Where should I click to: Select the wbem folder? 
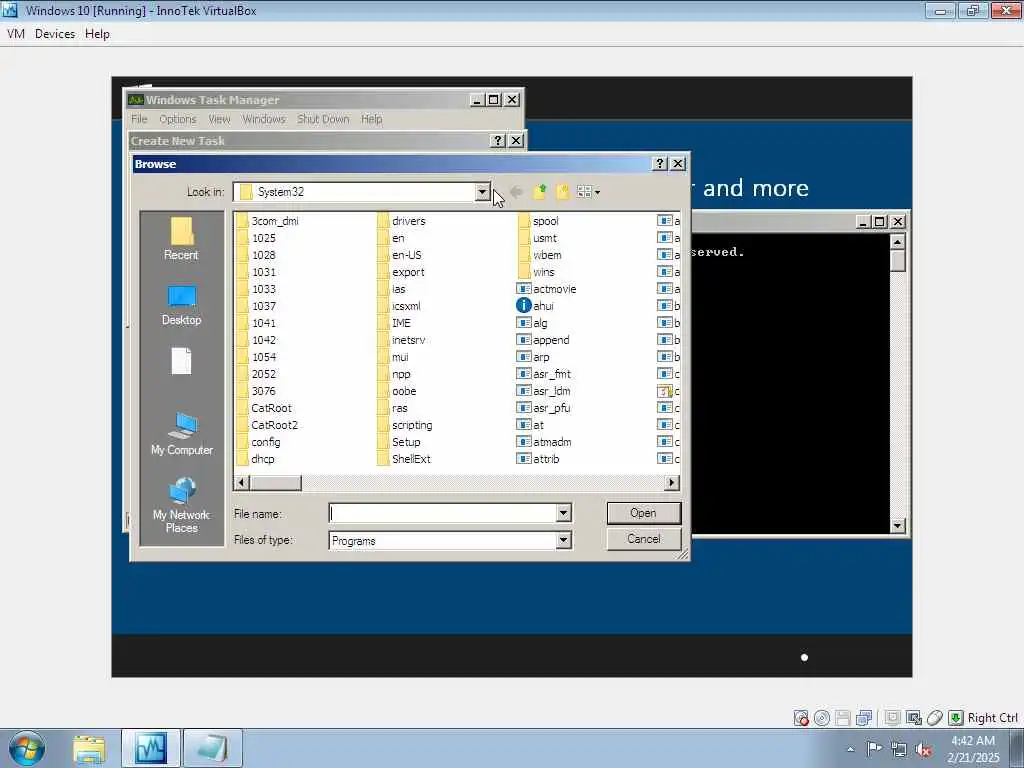click(539, 255)
